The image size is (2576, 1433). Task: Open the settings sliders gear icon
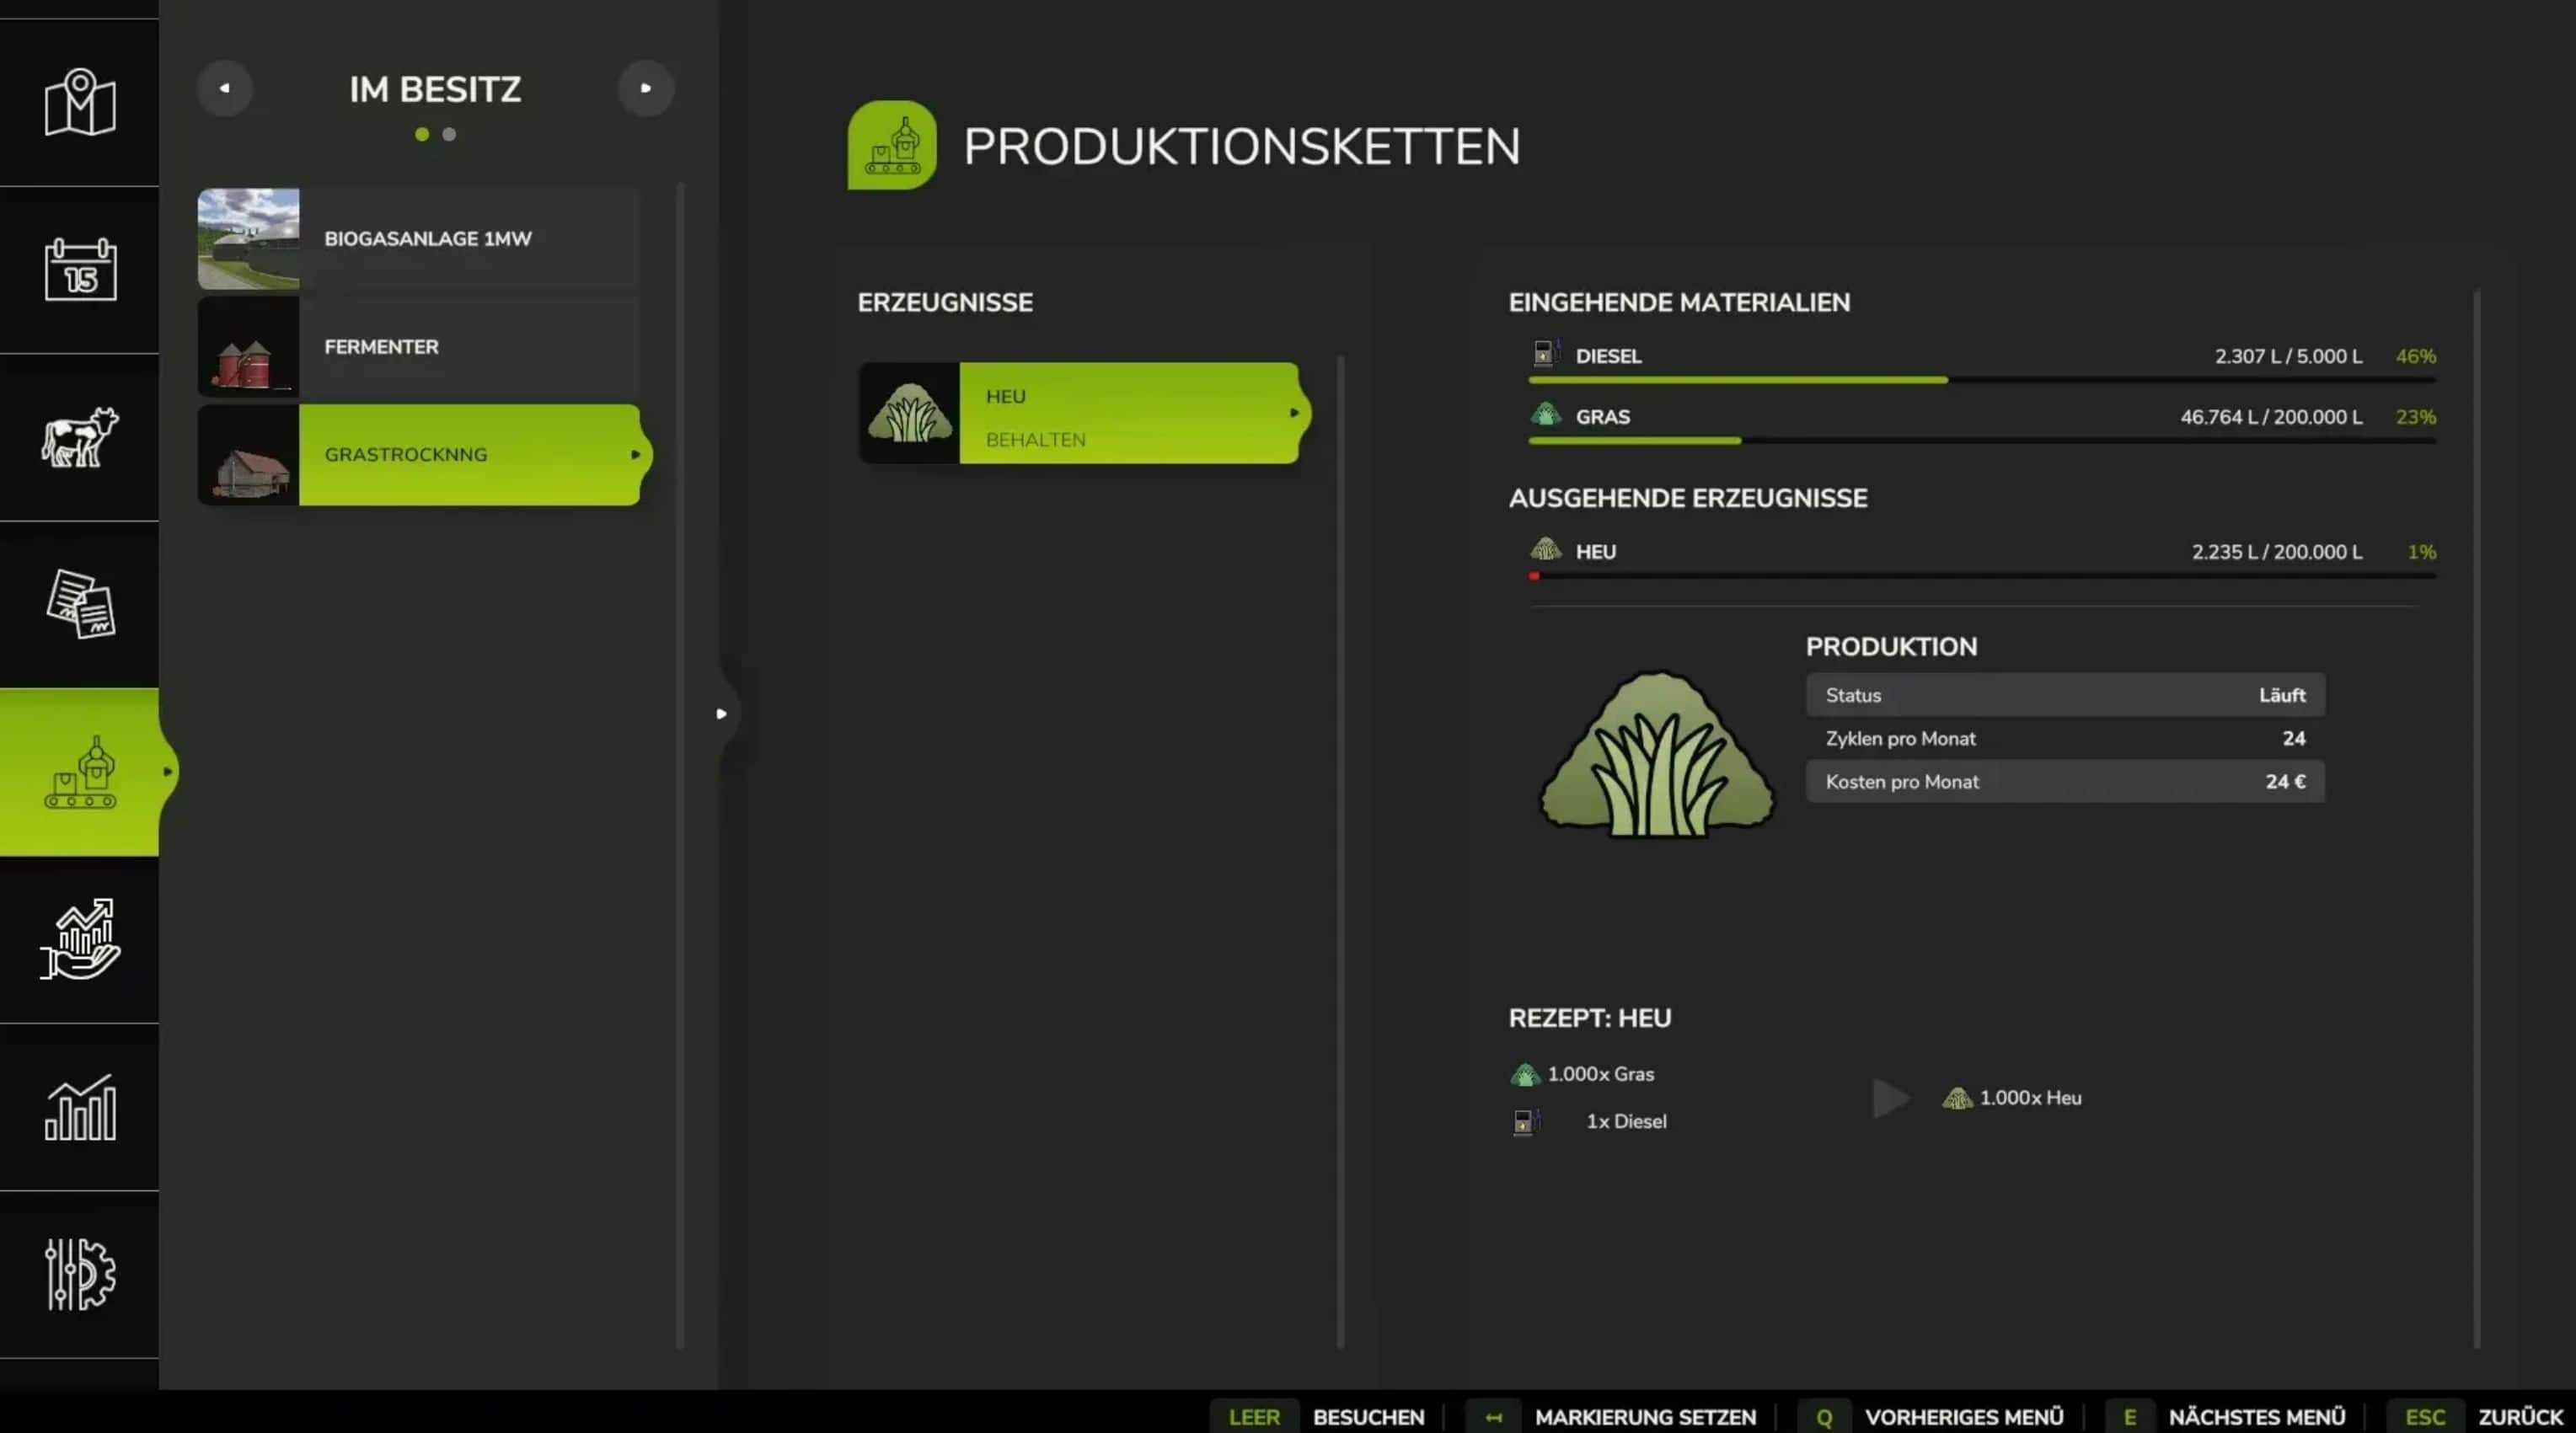pos(80,1273)
